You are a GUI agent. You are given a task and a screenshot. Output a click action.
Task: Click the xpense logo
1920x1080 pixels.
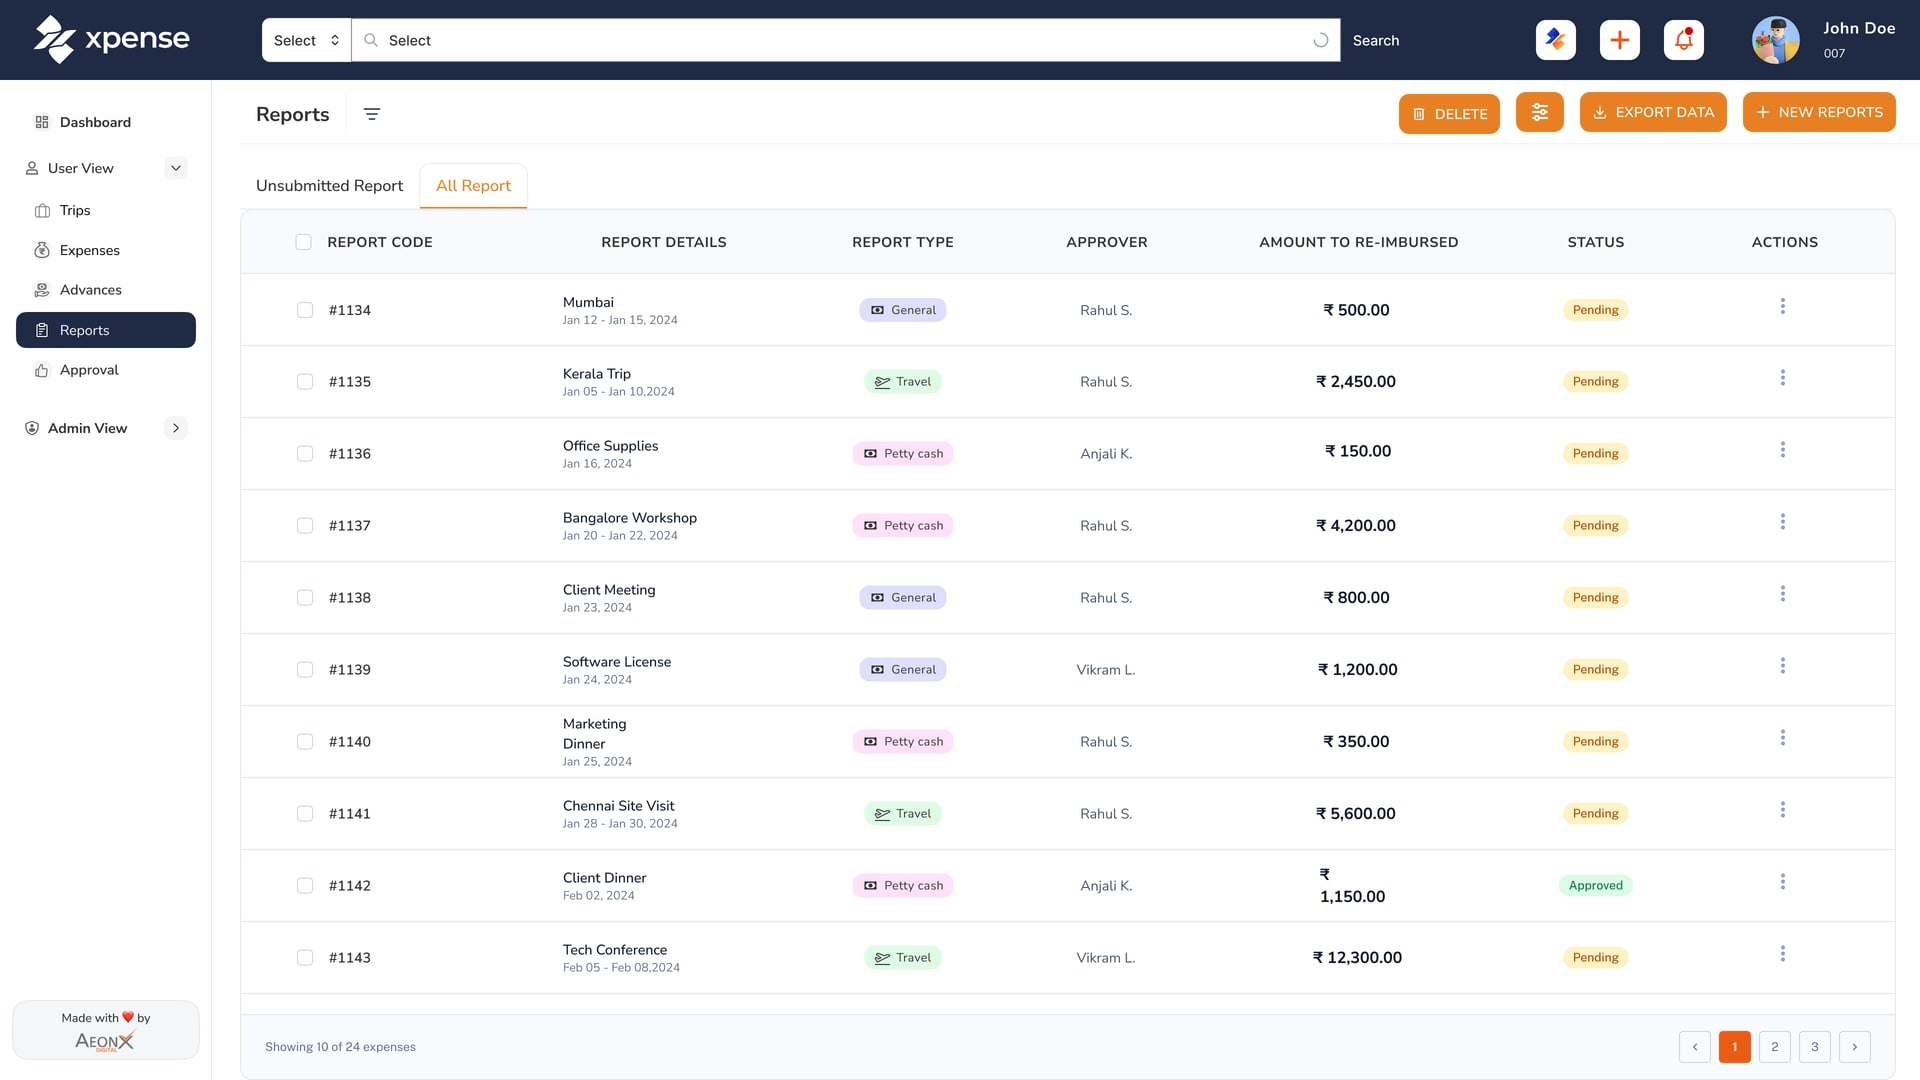[111, 39]
